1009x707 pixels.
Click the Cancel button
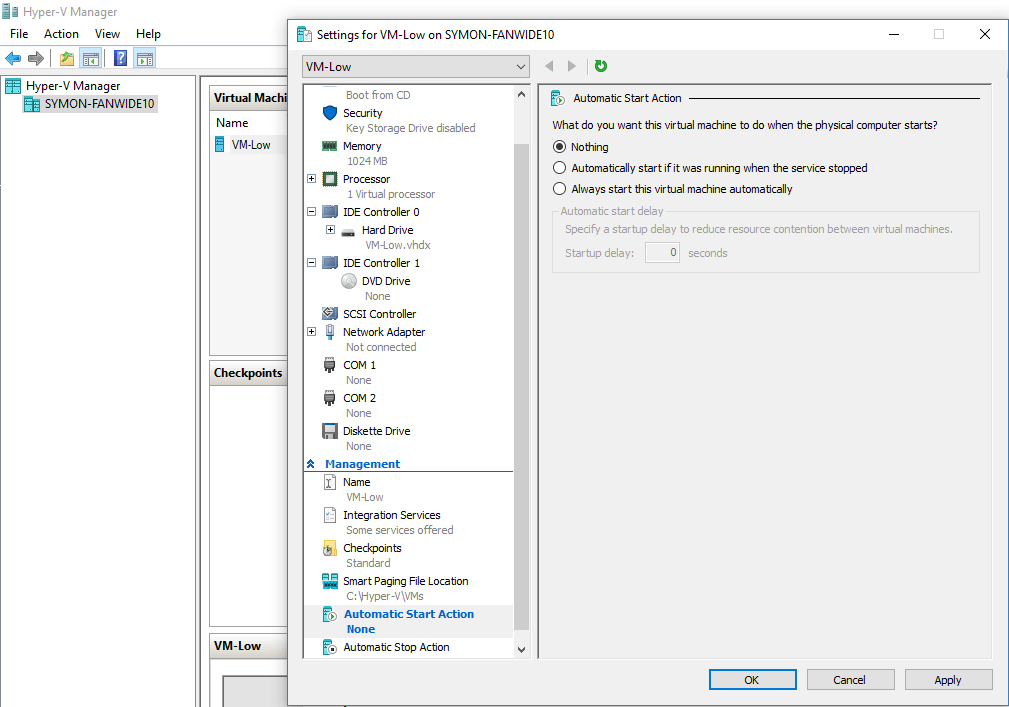(850, 679)
